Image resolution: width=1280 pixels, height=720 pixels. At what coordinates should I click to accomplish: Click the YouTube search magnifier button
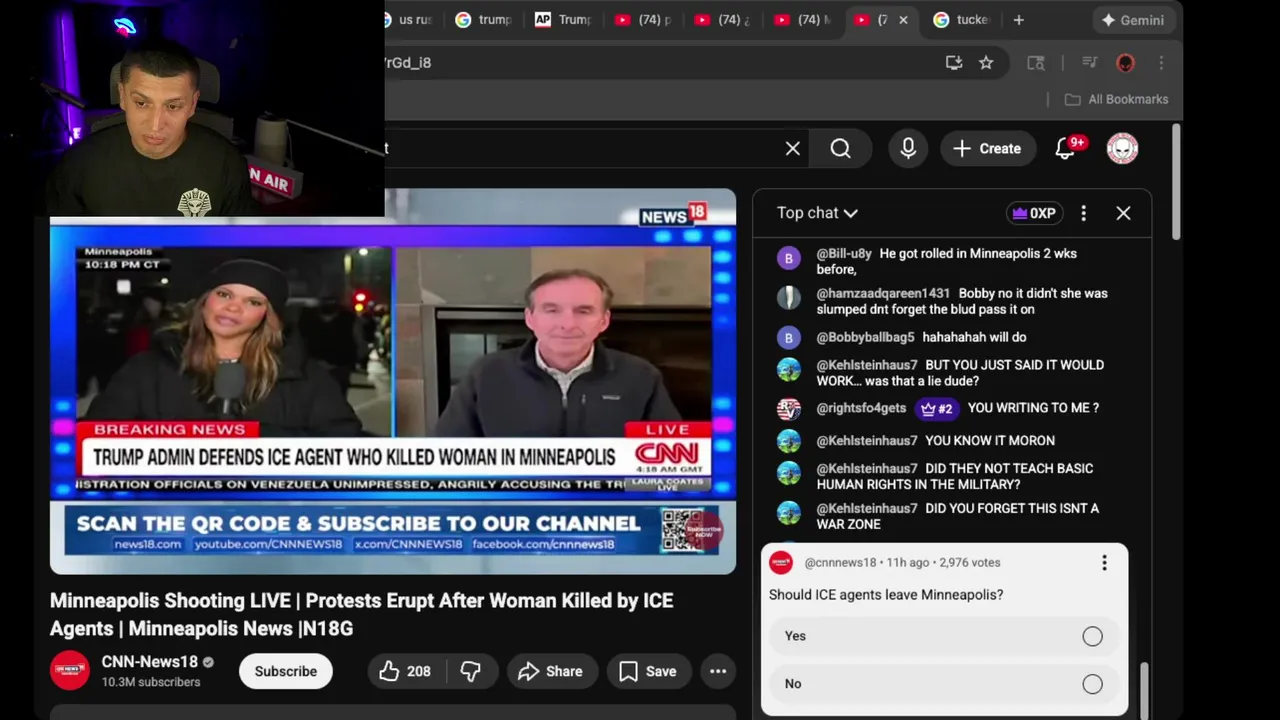coord(840,149)
